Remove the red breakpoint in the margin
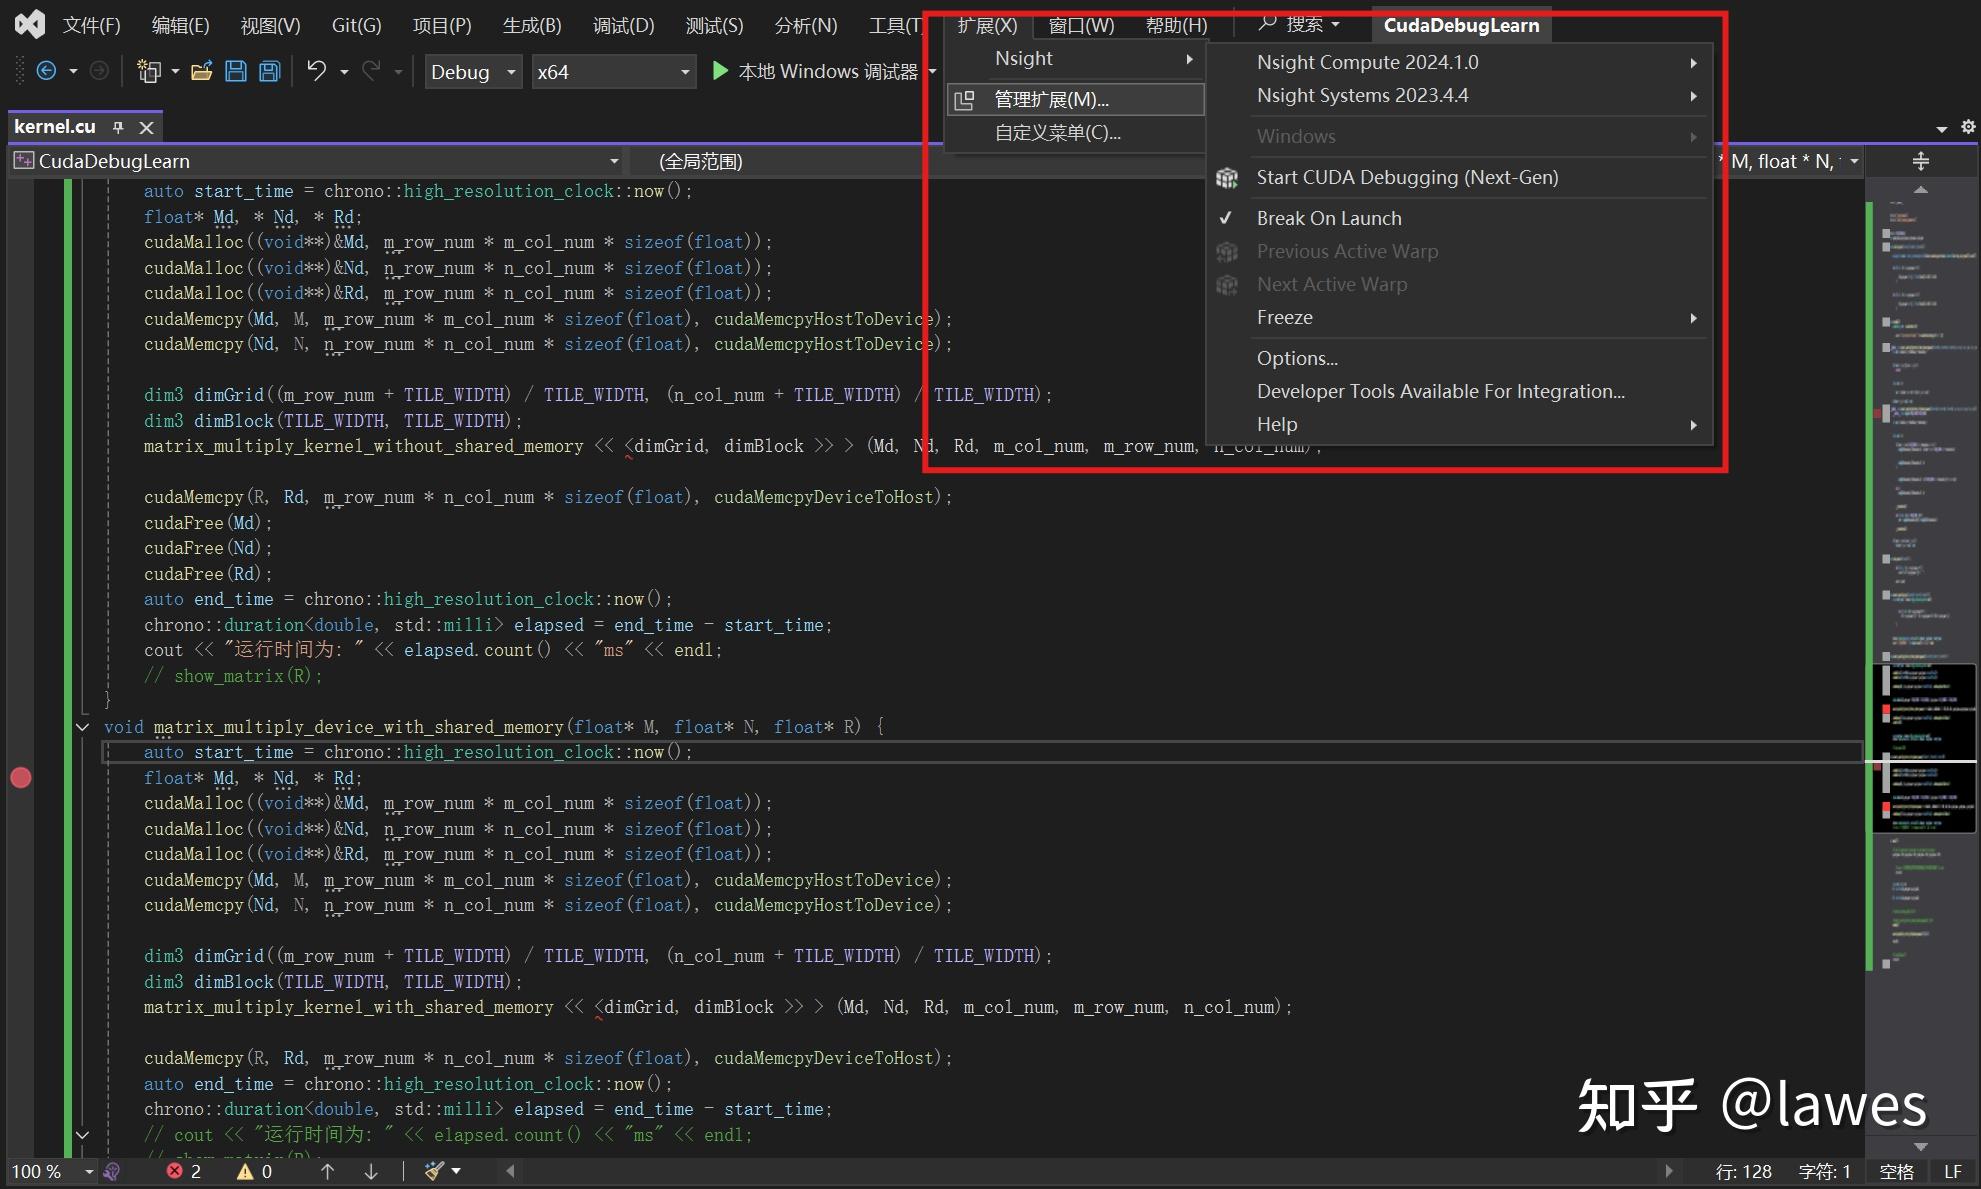The width and height of the screenshot is (1981, 1189). (21, 777)
